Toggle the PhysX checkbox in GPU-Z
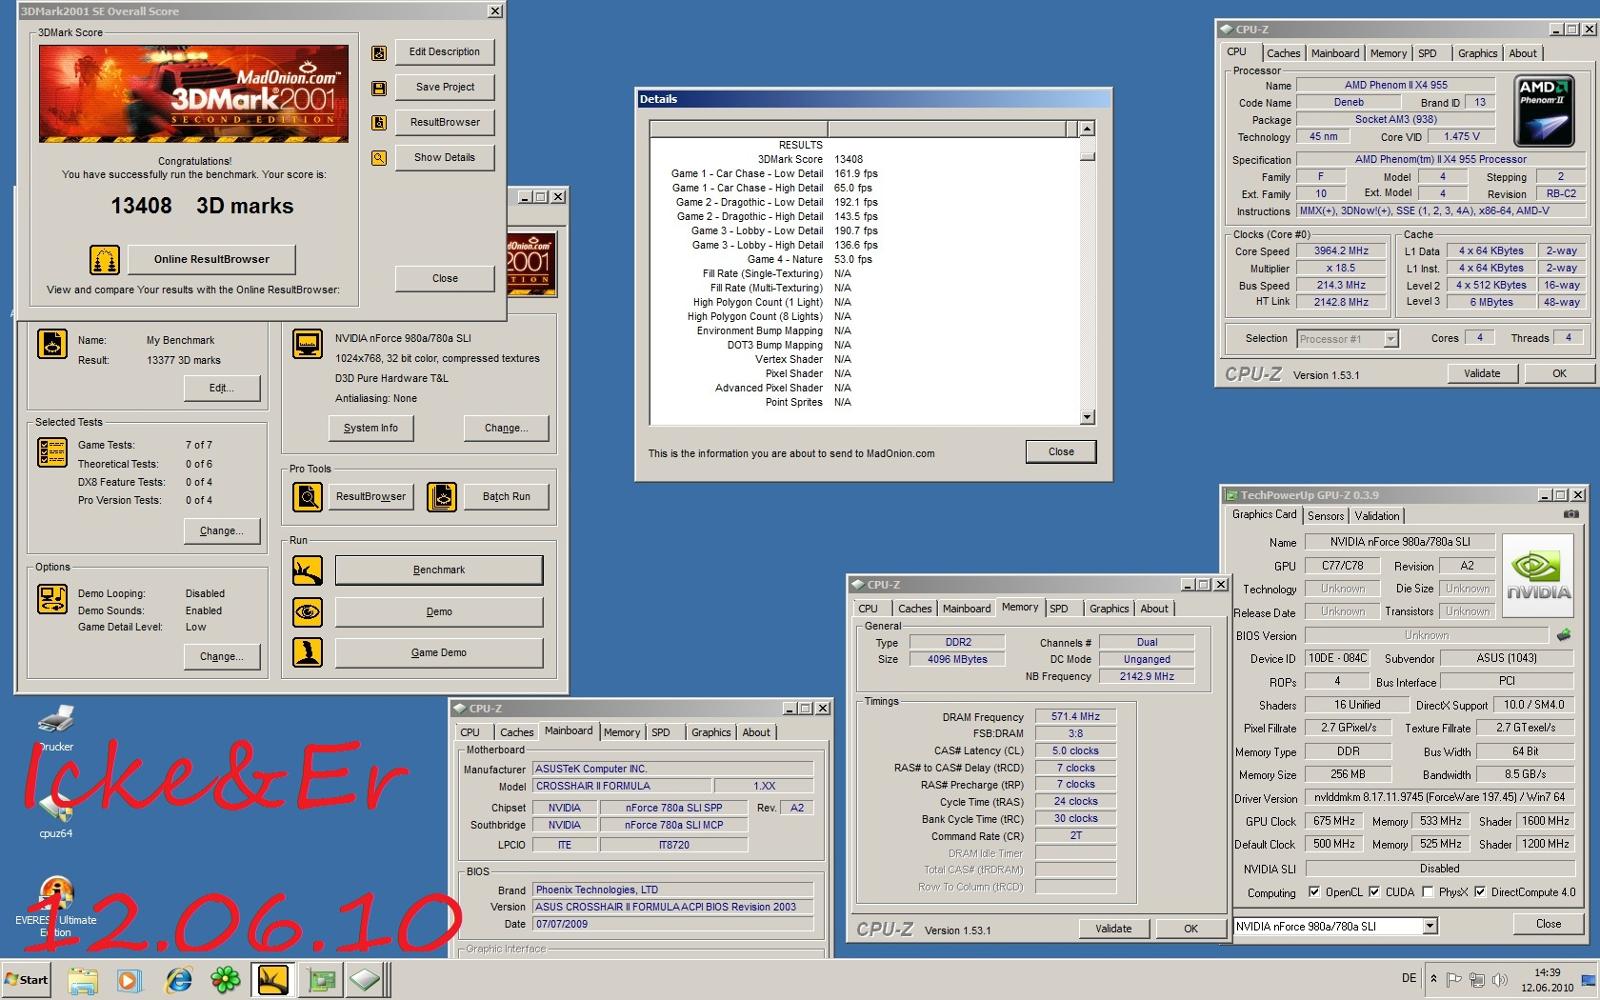Image resolution: width=1600 pixels, height=1000 pixels. pos(1427,892)
